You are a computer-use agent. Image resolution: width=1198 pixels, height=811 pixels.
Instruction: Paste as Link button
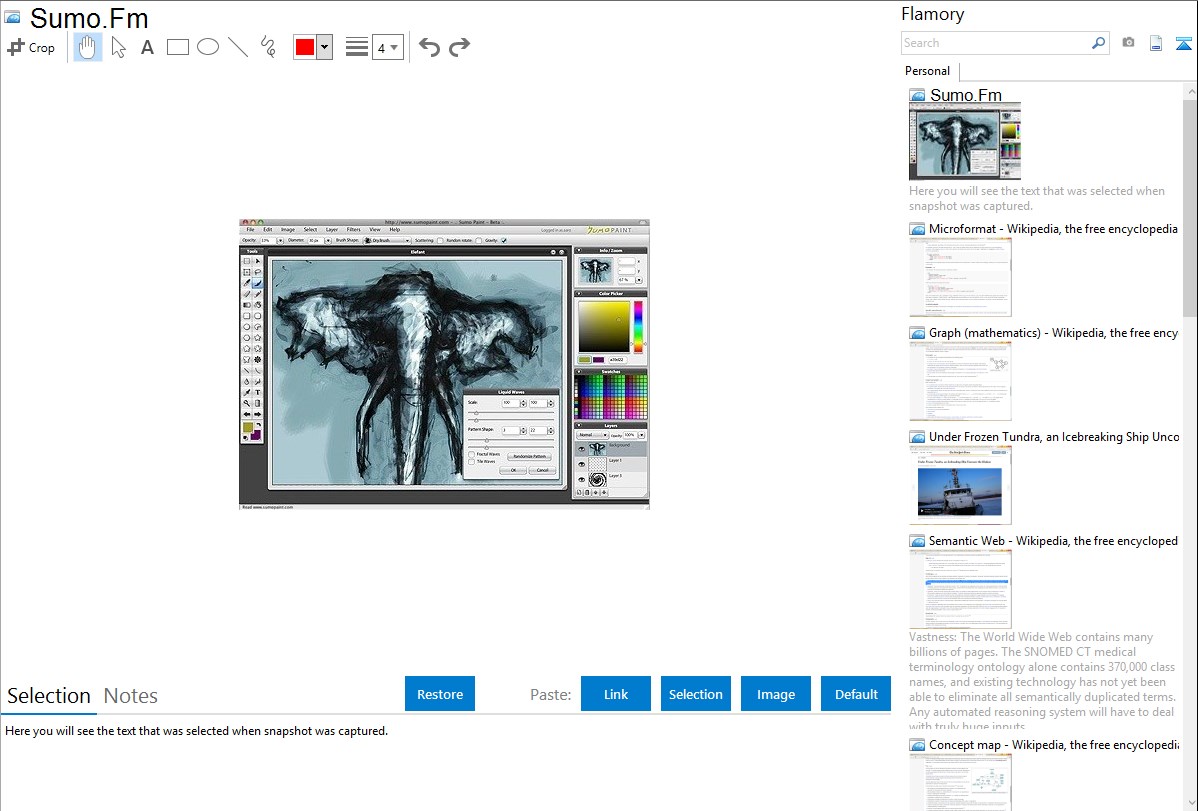[x=616, y=694]
